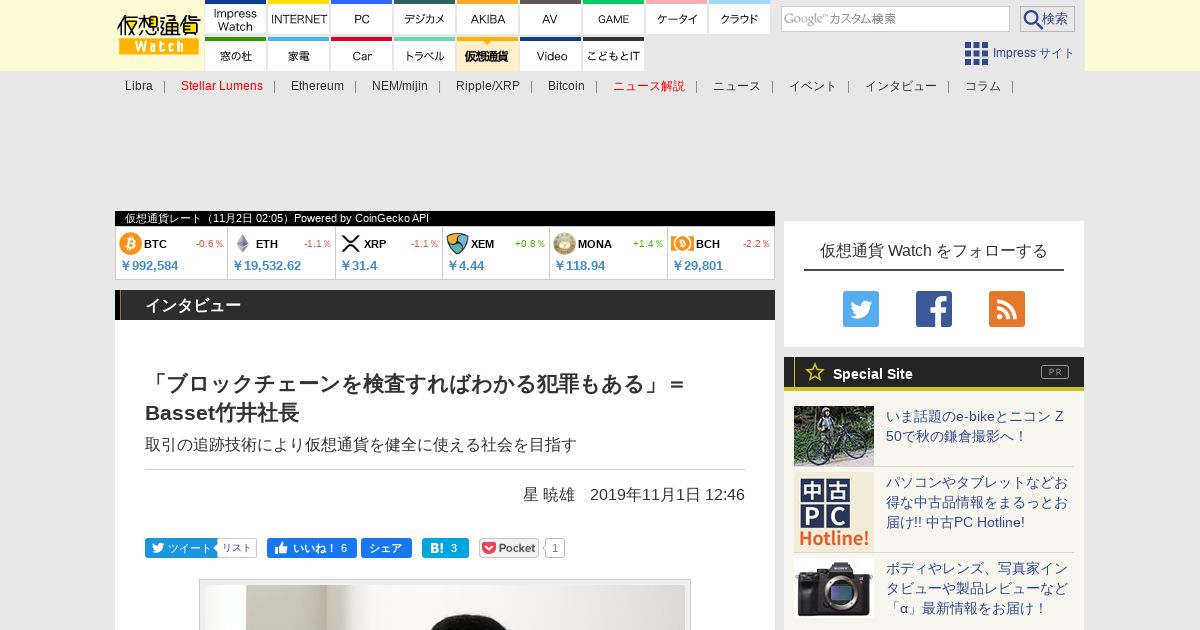Open the 仮想通貨 tab
Image resolution: width=1200 pixels, height=630 pixels.
click(488, 55)
